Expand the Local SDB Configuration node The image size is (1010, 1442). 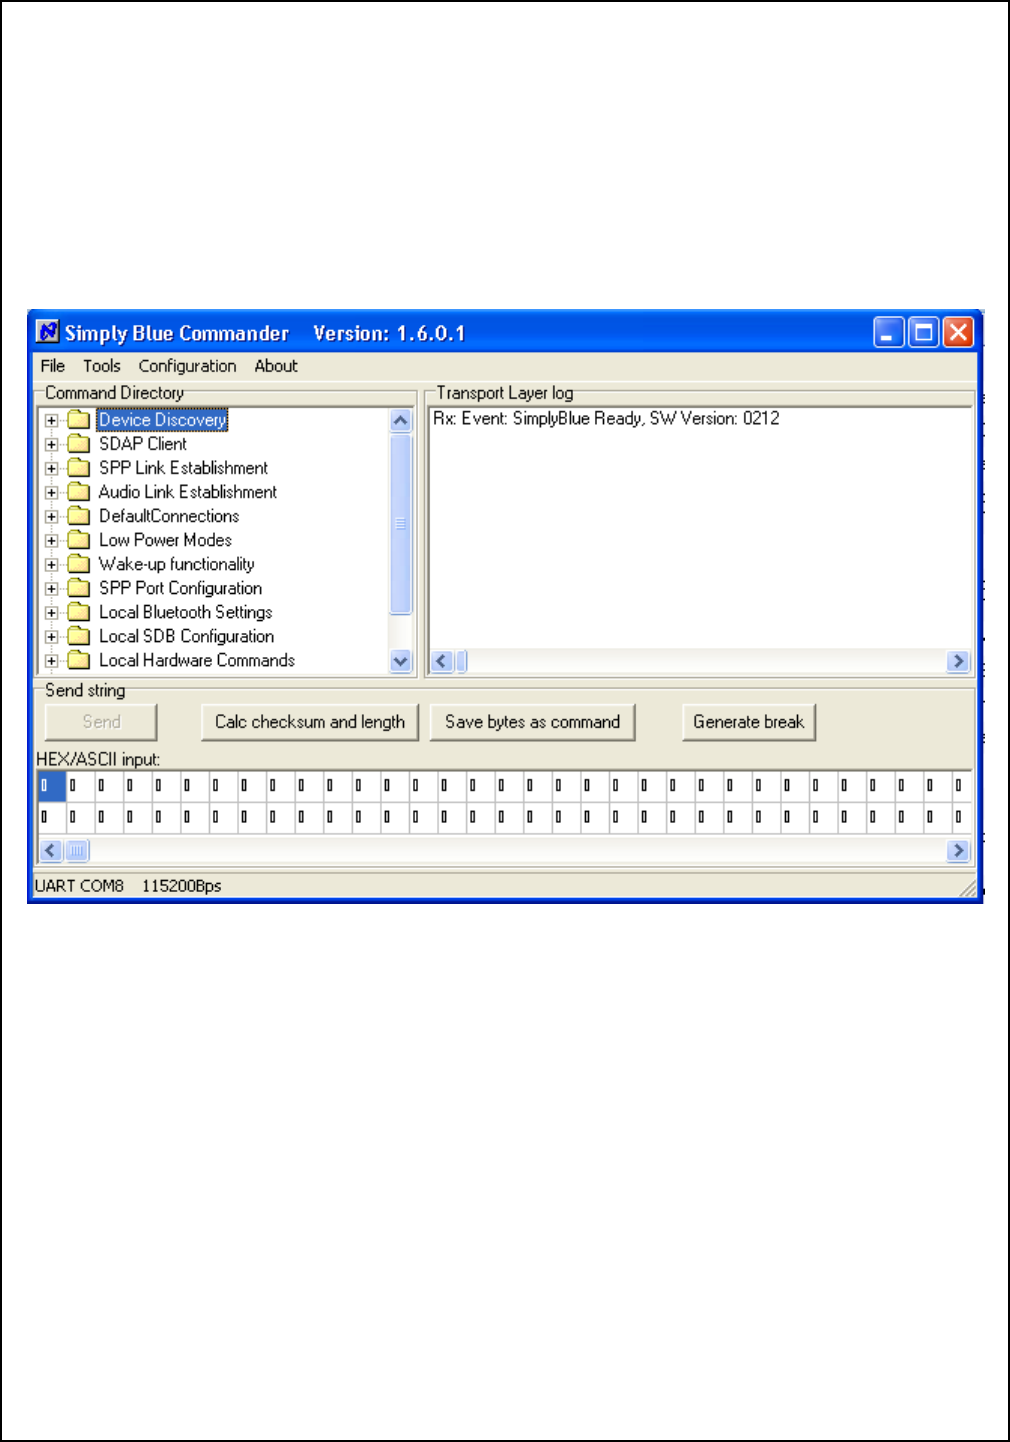[x=51, y=636]
